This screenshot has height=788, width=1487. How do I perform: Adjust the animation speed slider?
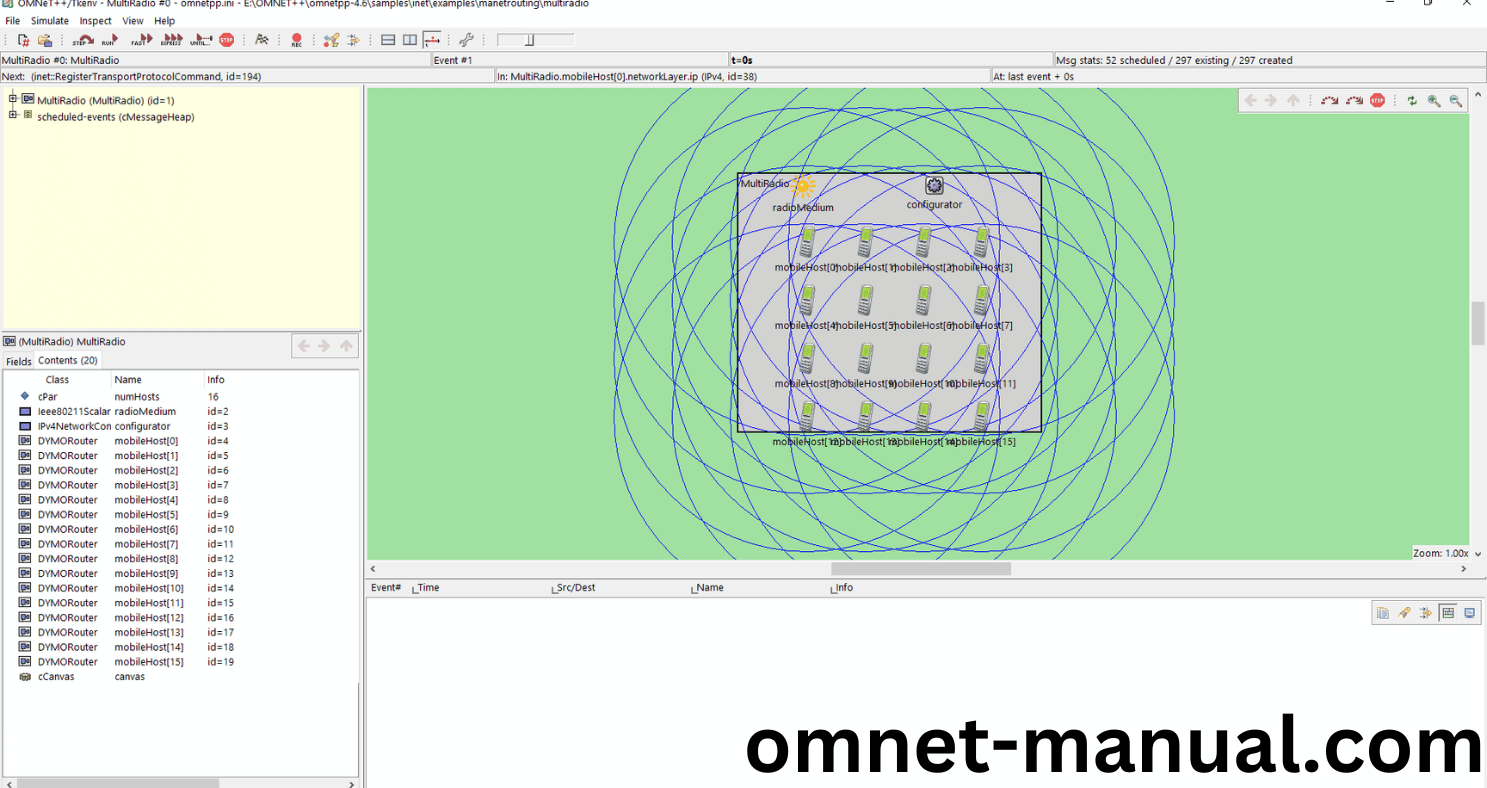[531, 40]
